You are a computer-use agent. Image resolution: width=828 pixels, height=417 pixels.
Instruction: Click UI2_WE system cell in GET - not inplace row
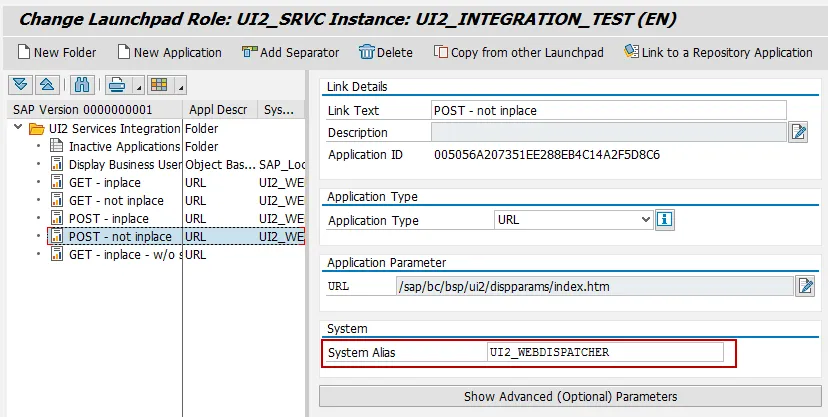(281, 201)
